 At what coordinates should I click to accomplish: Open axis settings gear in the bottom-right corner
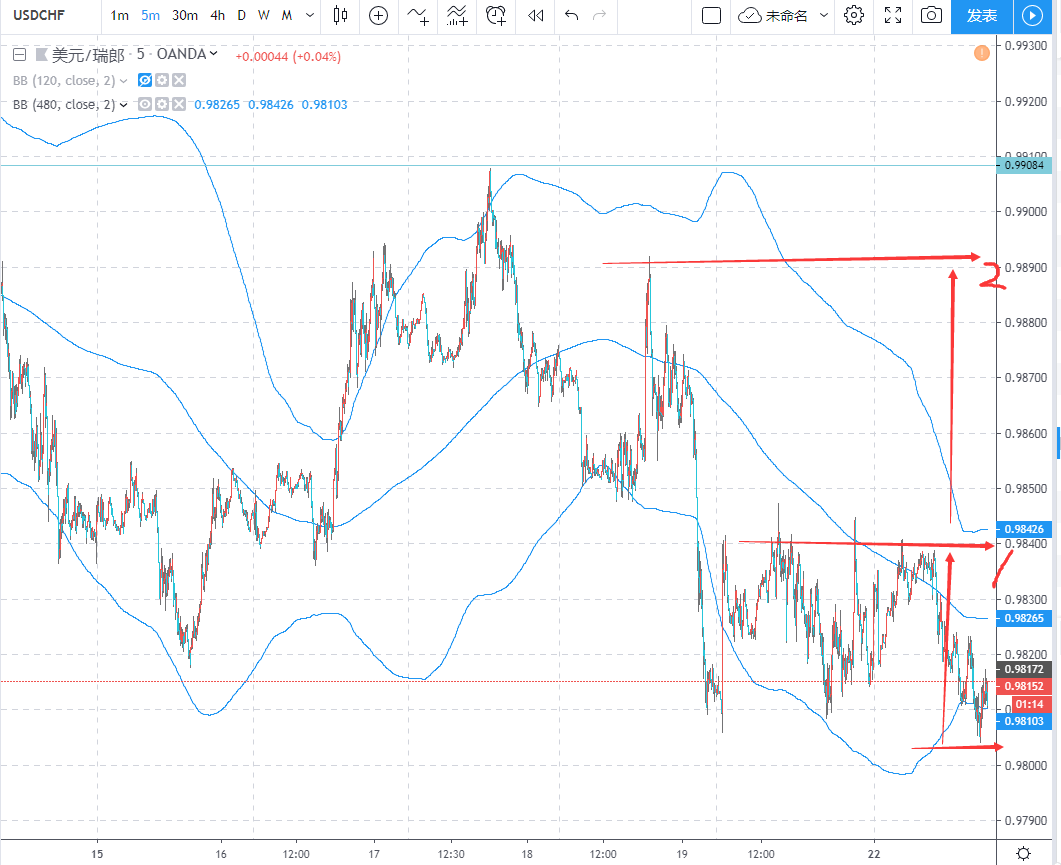[1024, 853]
